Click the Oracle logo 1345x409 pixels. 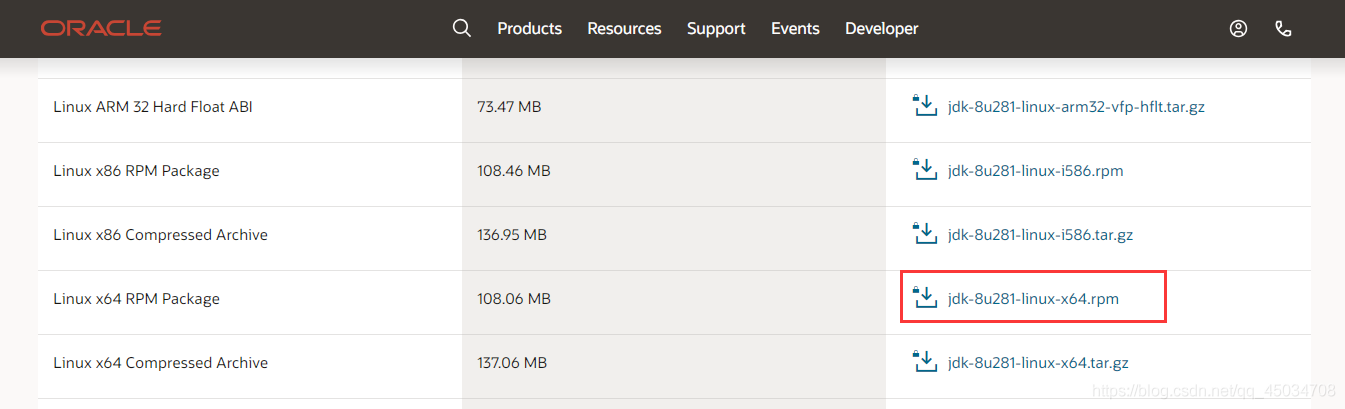101,28
